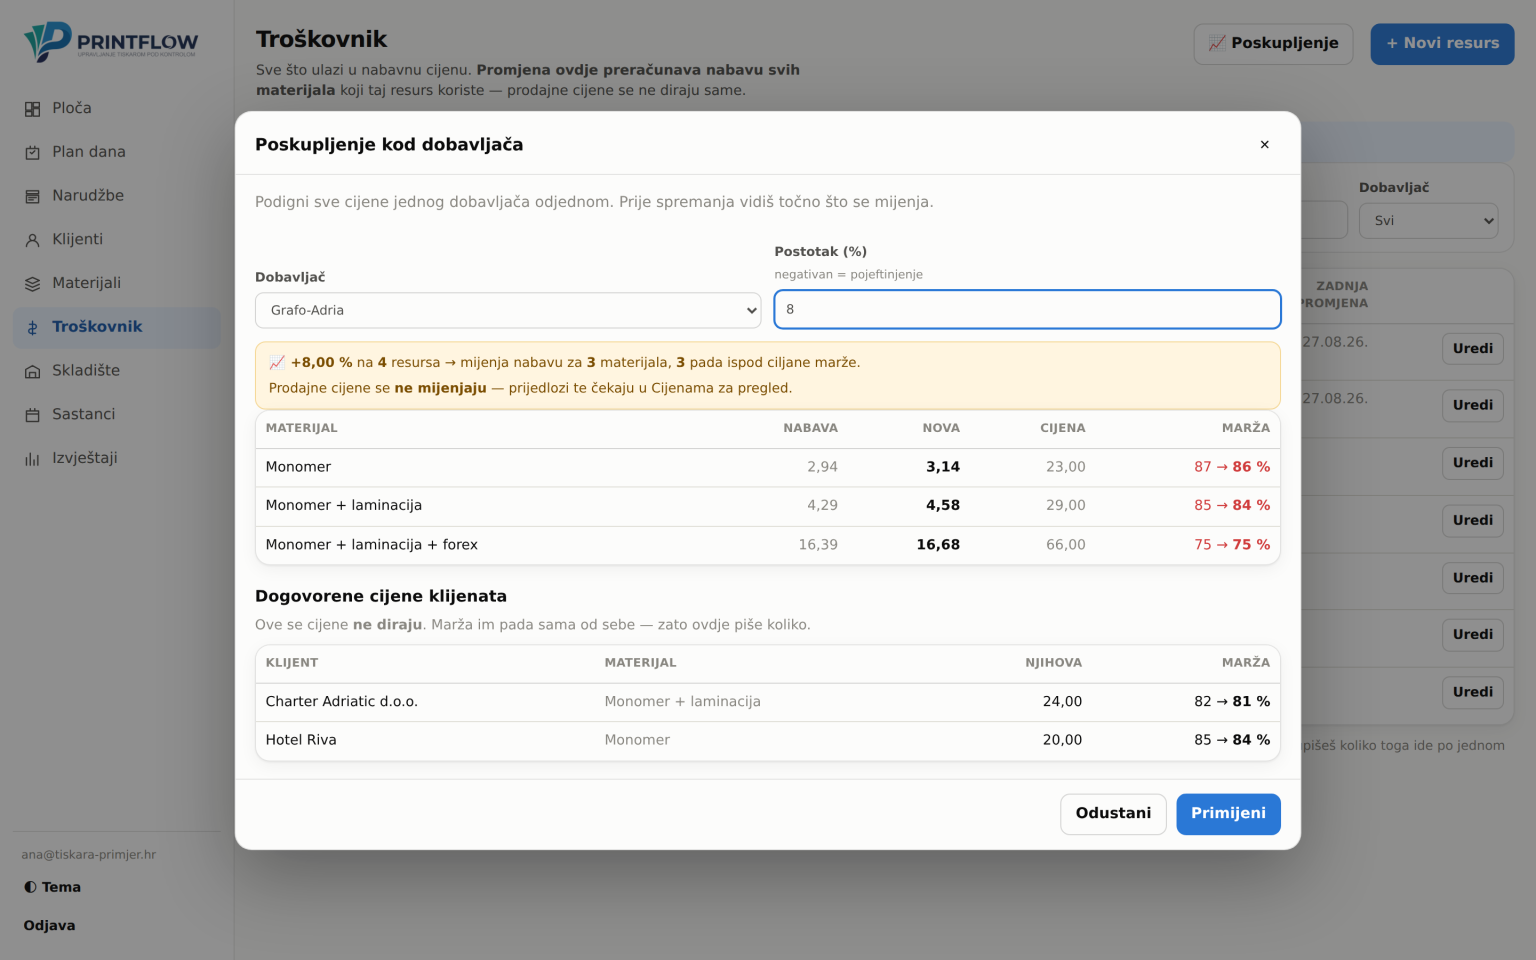Open Narudžbe in the sidebar
Image resolution: width=1536 pixels, height=960 pixels.
(x=117, y=196)
